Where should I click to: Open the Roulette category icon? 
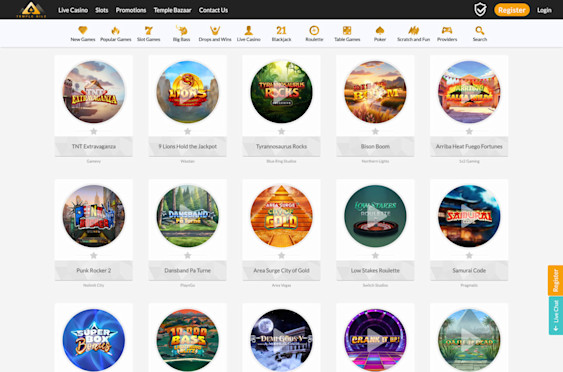point(314,31)
